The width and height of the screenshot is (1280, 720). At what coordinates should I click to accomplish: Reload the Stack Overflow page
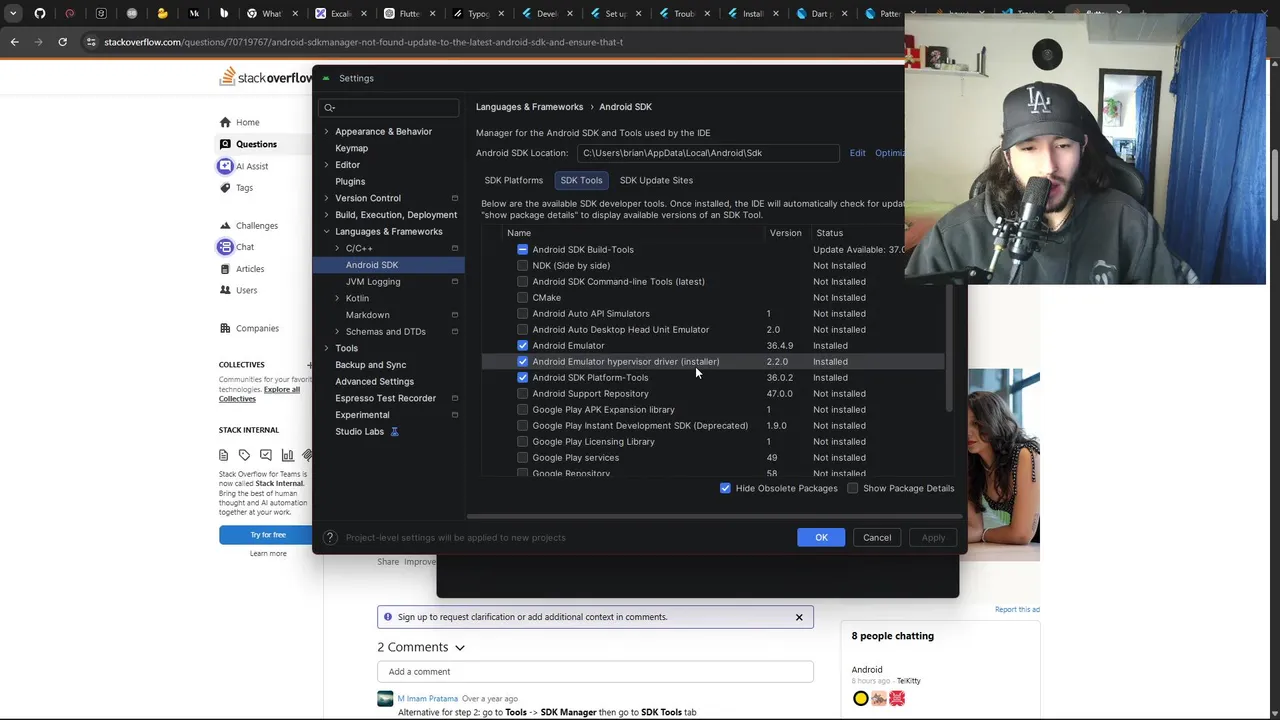point(62,42)
